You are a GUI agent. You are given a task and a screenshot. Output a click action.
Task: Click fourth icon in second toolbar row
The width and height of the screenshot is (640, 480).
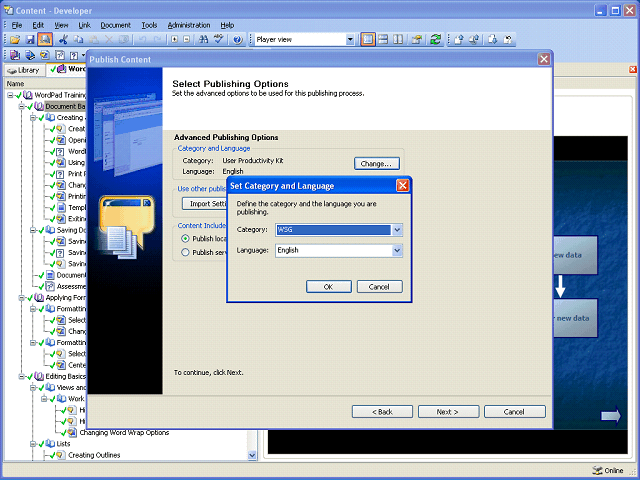60,55
